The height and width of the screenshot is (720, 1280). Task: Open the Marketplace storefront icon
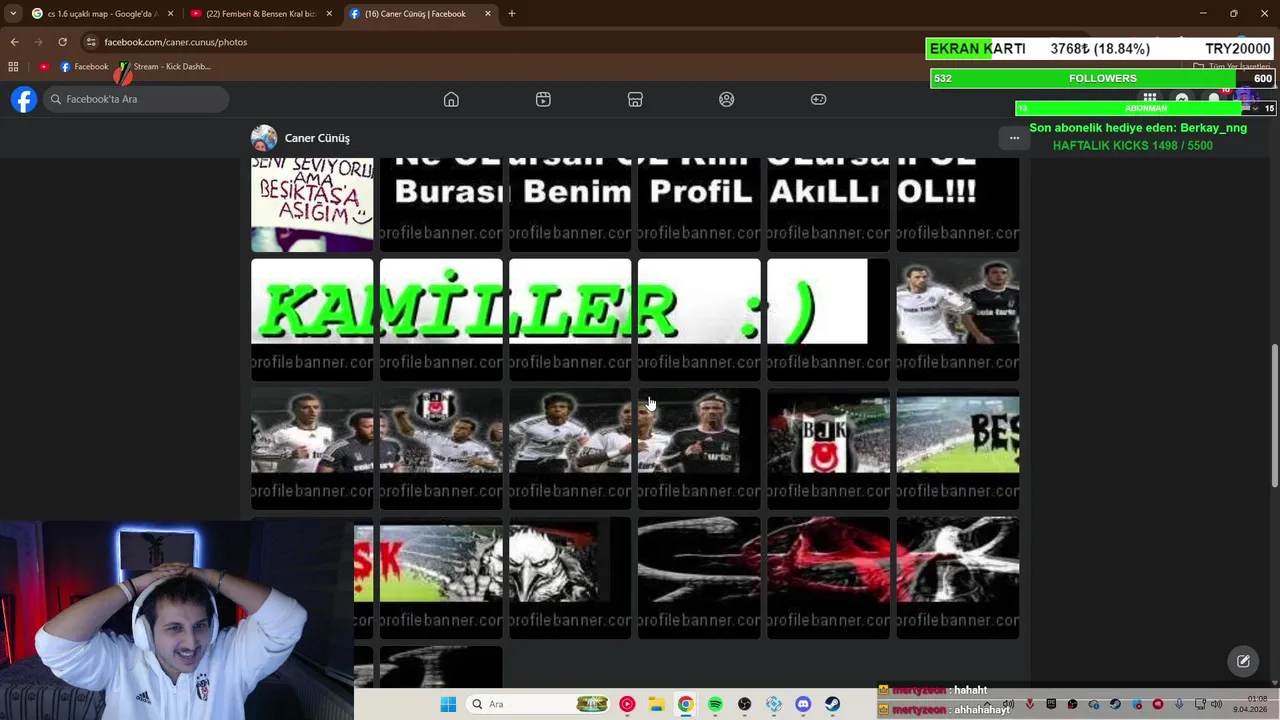635,99
